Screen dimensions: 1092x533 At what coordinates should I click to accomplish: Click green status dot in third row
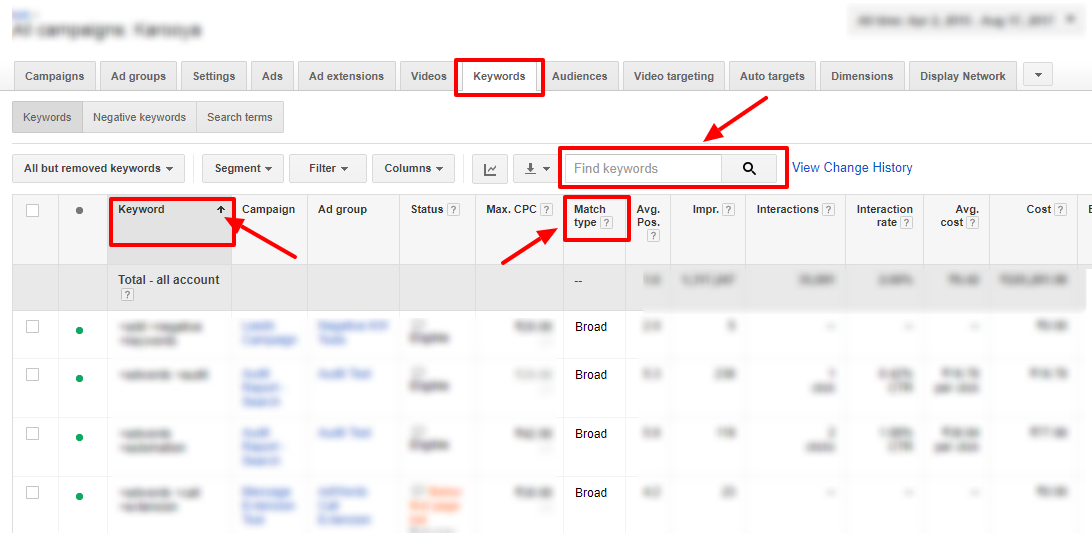79,438
